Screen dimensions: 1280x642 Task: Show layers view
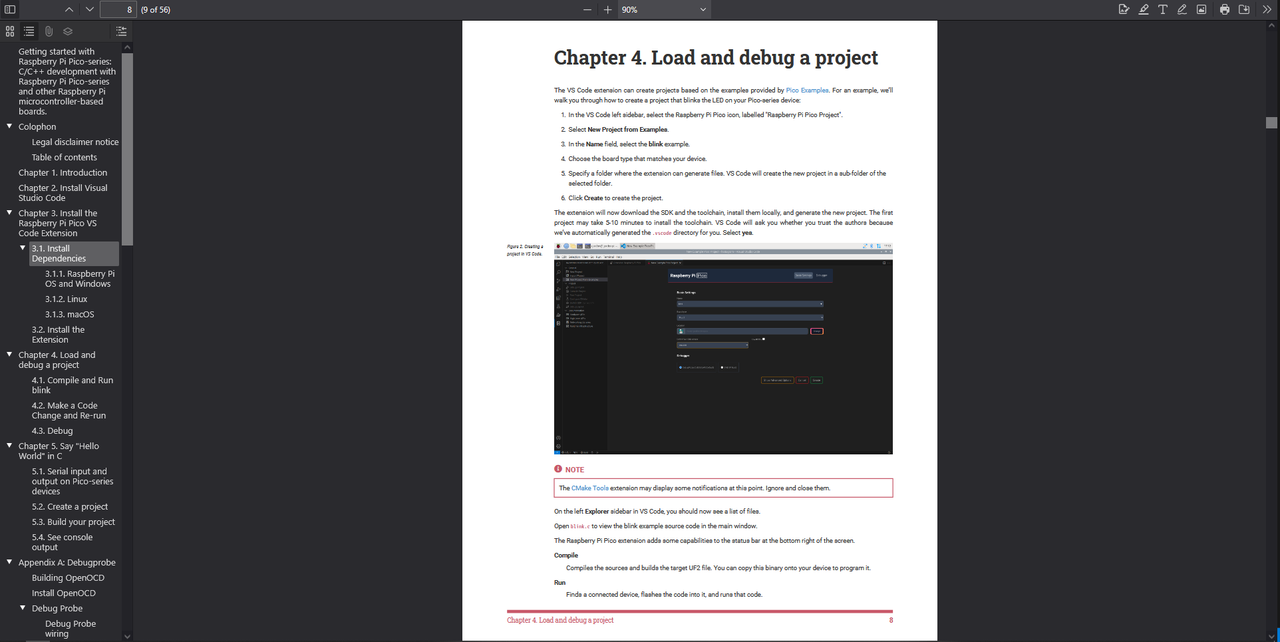[68, 31]
